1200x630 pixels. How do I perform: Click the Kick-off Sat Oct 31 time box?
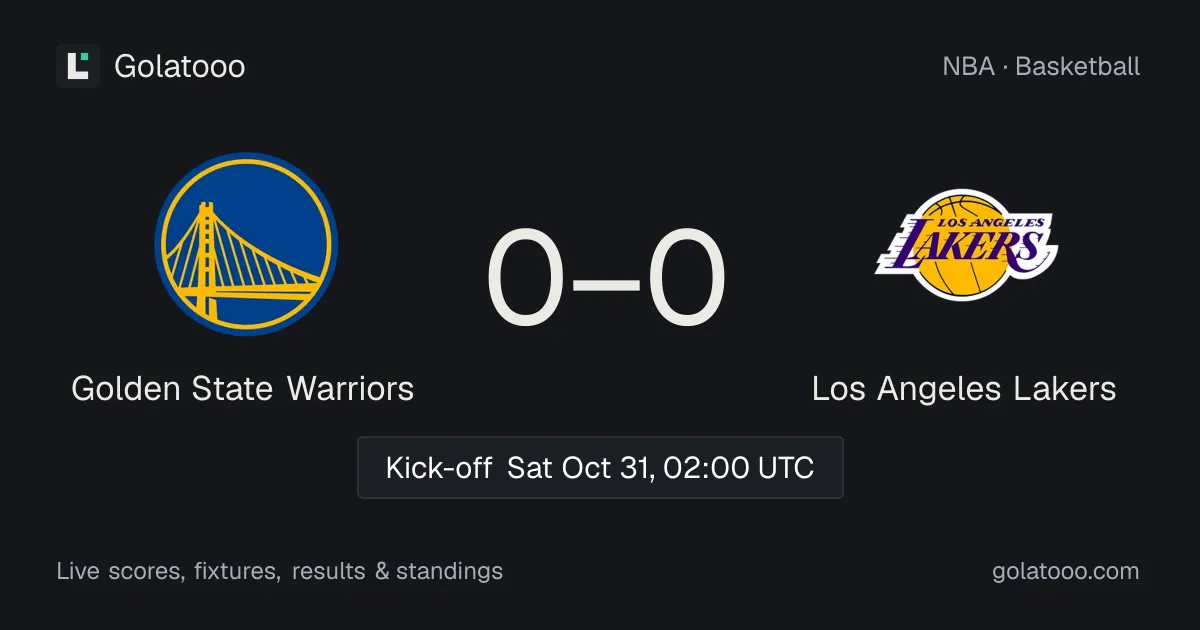coord(600,467)
